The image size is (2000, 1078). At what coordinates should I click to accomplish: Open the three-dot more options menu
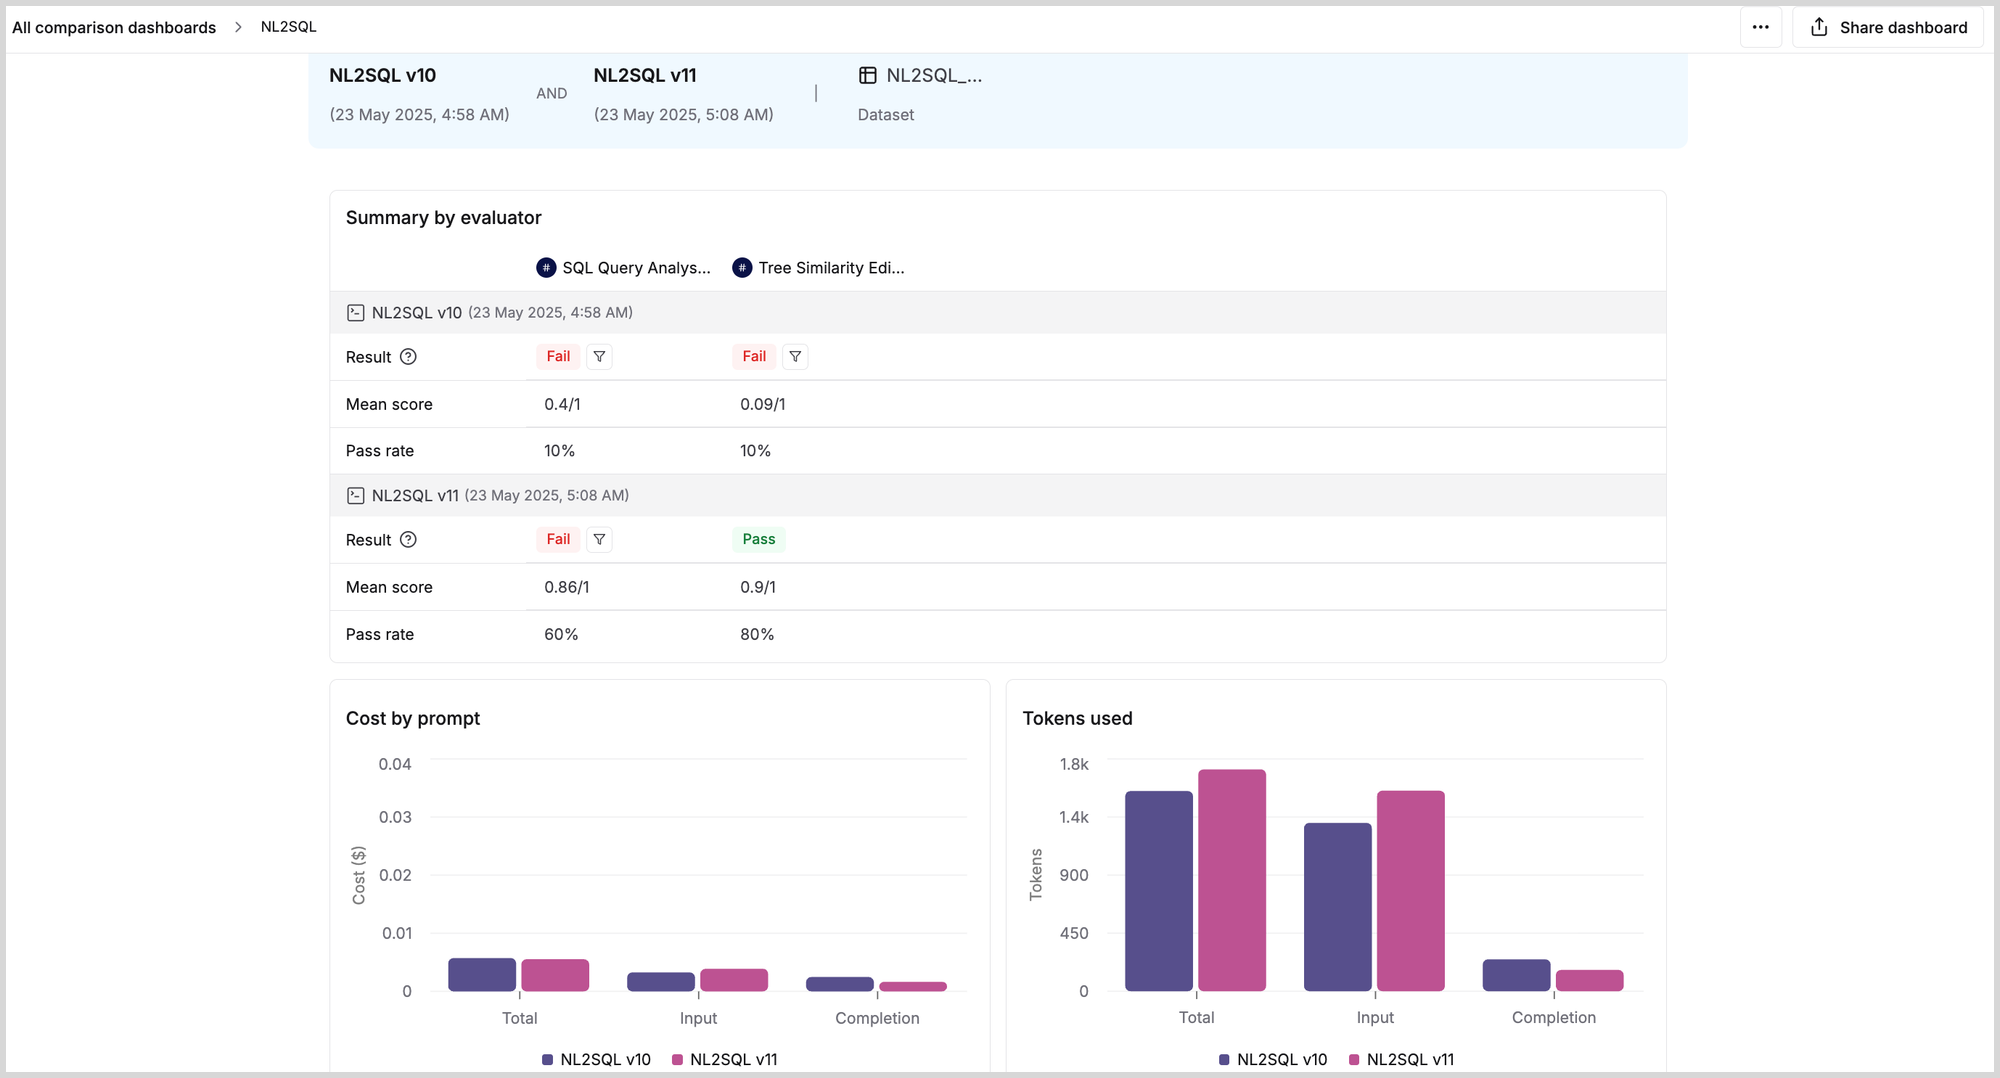1760,27
